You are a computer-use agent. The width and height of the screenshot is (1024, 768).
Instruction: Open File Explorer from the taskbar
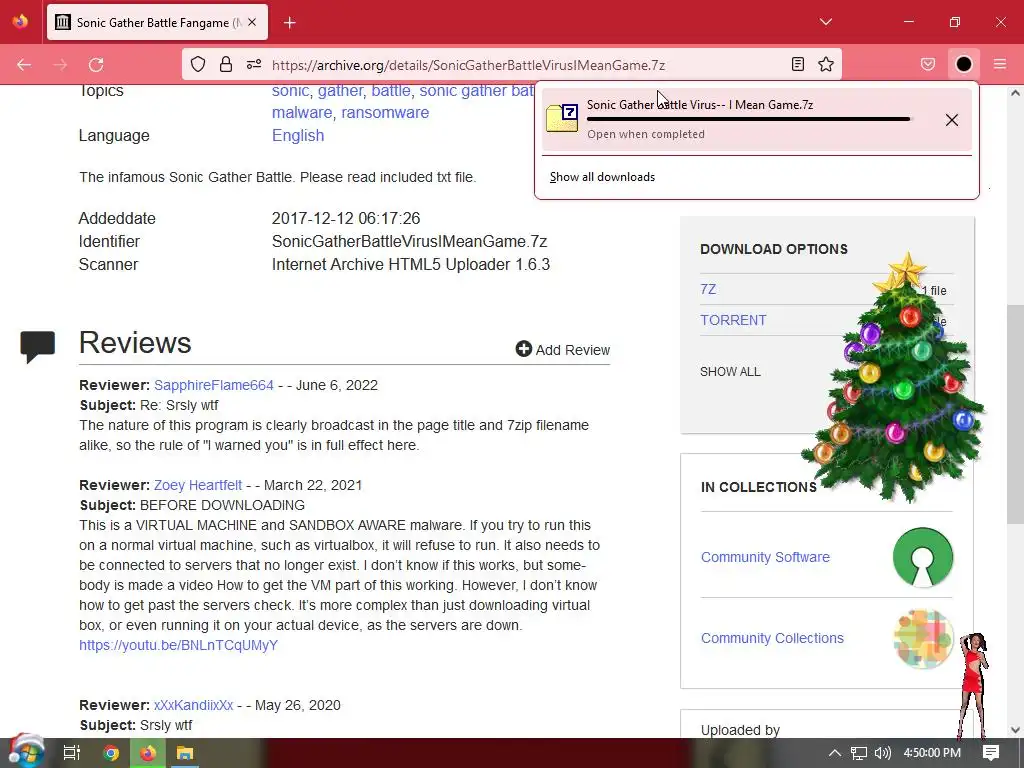[185, 753]
